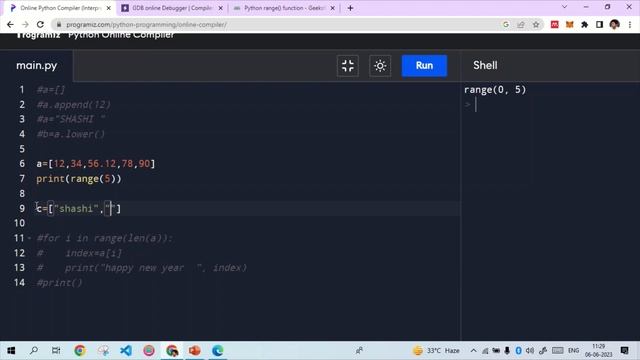Screen dimensions: 640x360
Task: Click code line c=["shashi",""]
Action: pyautogui.click(x=78, y=209)
